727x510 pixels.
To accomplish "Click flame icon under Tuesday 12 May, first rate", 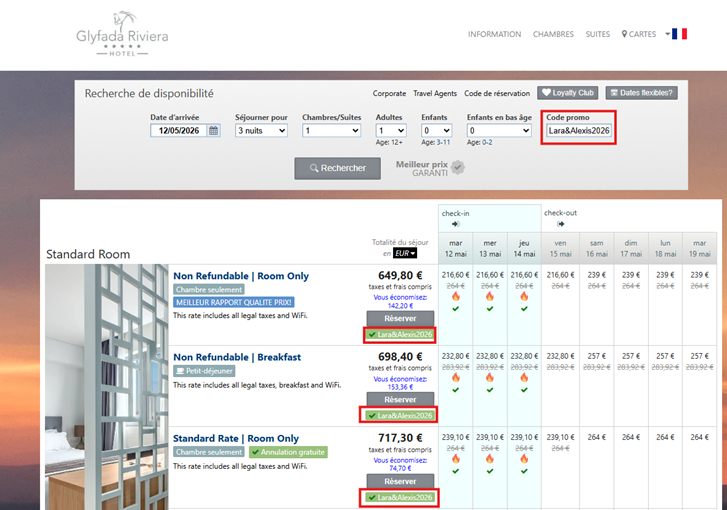I will click(456, 296).
